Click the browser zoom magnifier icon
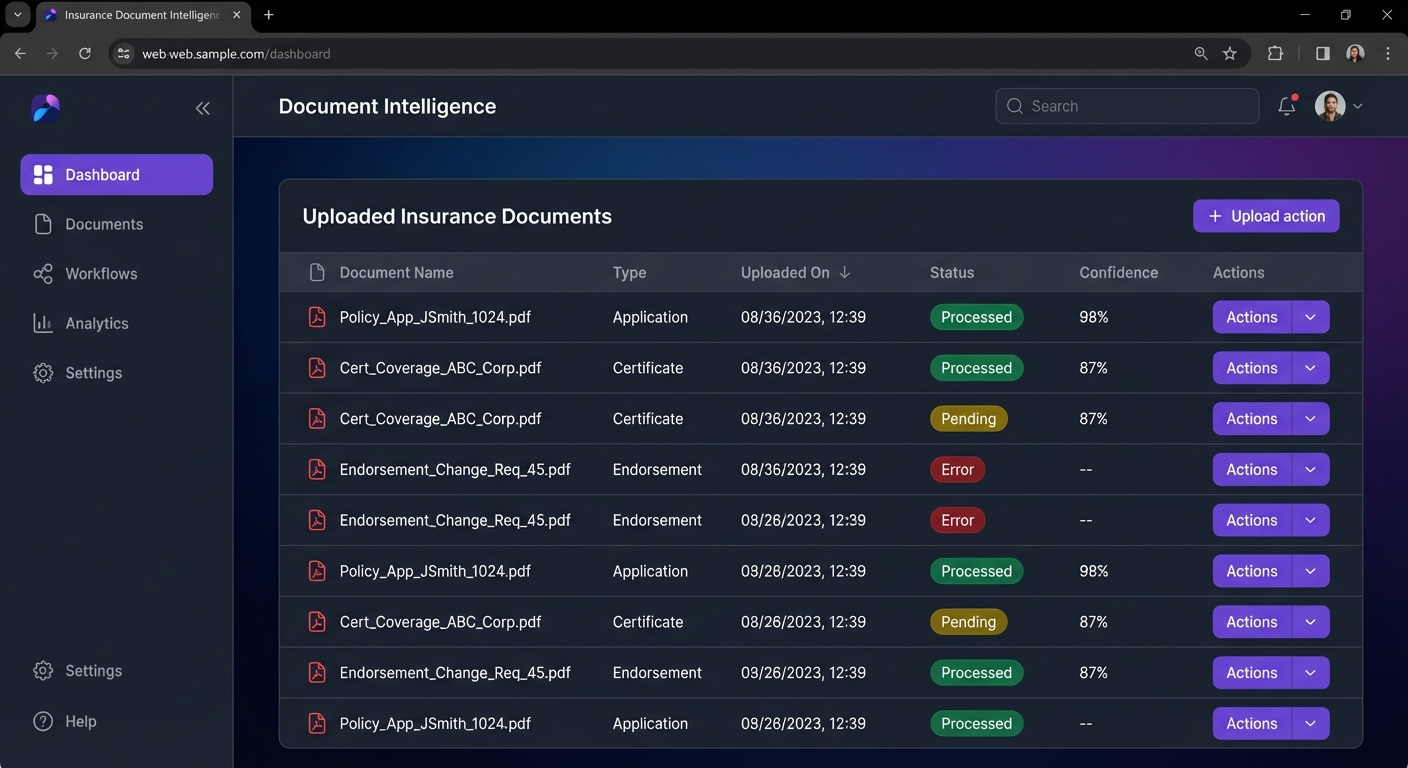Screen dimensions: 1408x768 (1201, 54)
